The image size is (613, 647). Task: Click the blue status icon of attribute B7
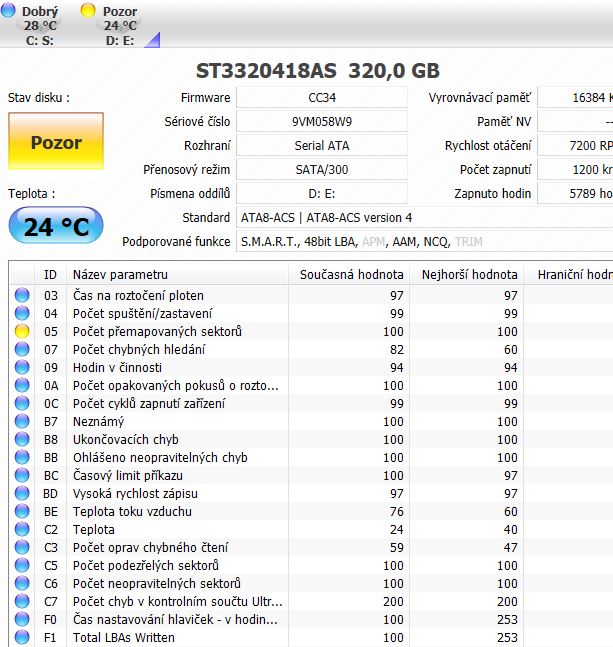click(22, 421)
